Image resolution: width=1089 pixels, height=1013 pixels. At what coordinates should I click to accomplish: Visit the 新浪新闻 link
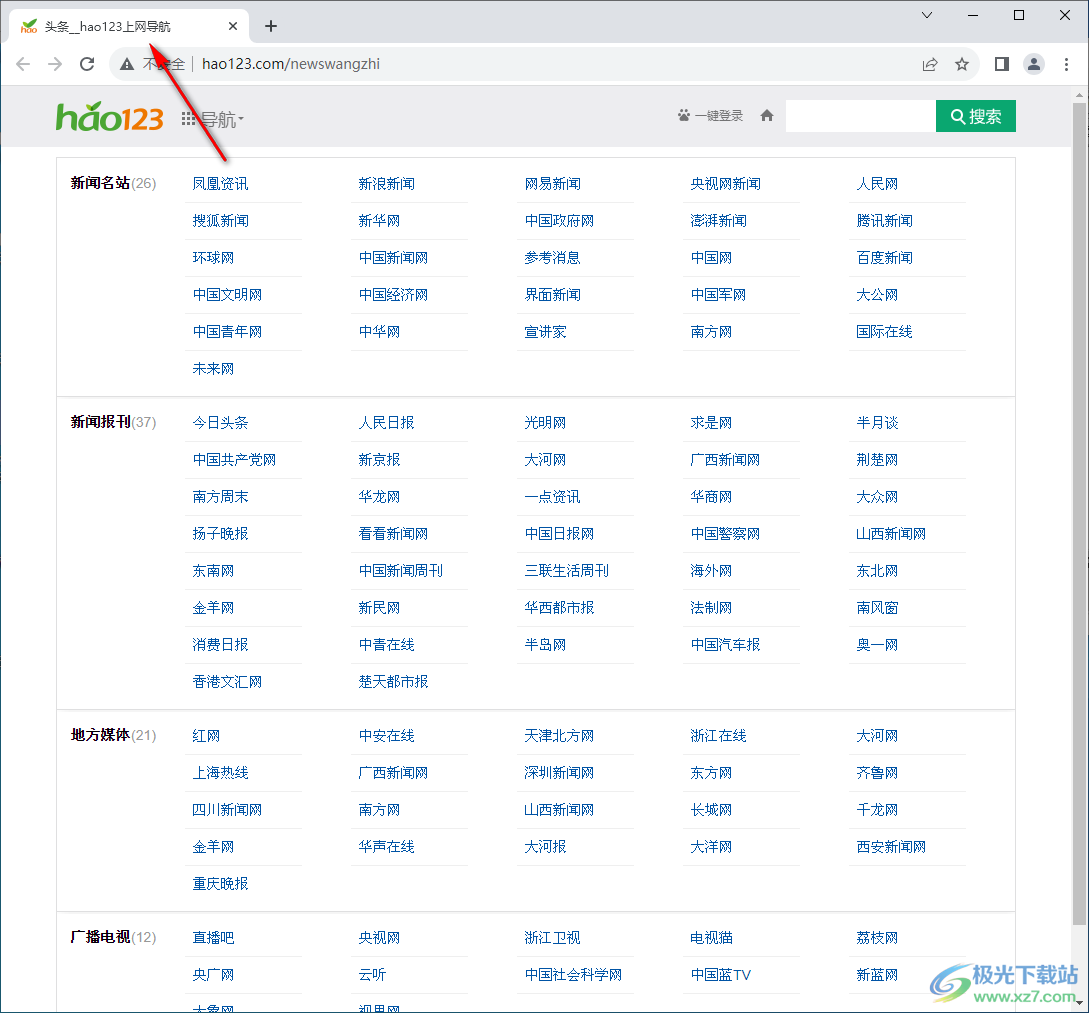tap(386, 183)
